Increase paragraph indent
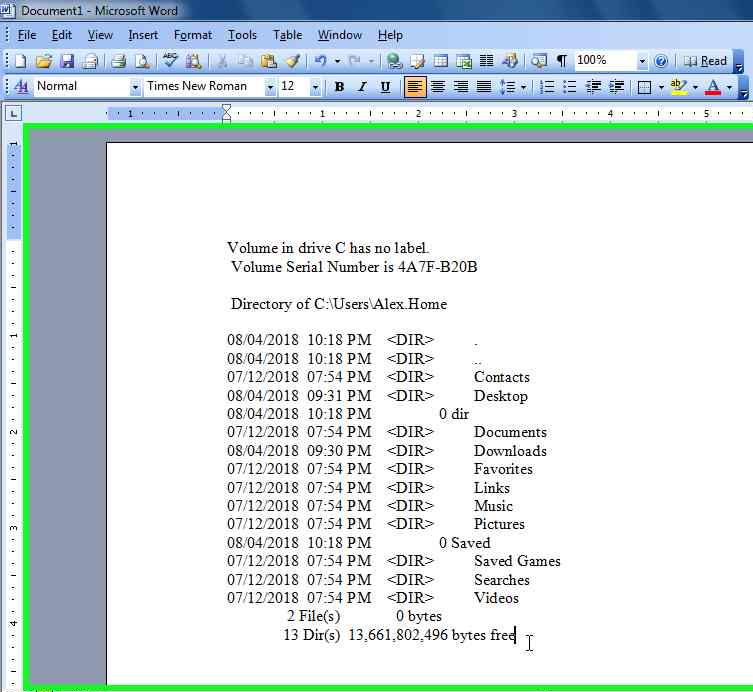753x692 pixels. click(617, 87)
